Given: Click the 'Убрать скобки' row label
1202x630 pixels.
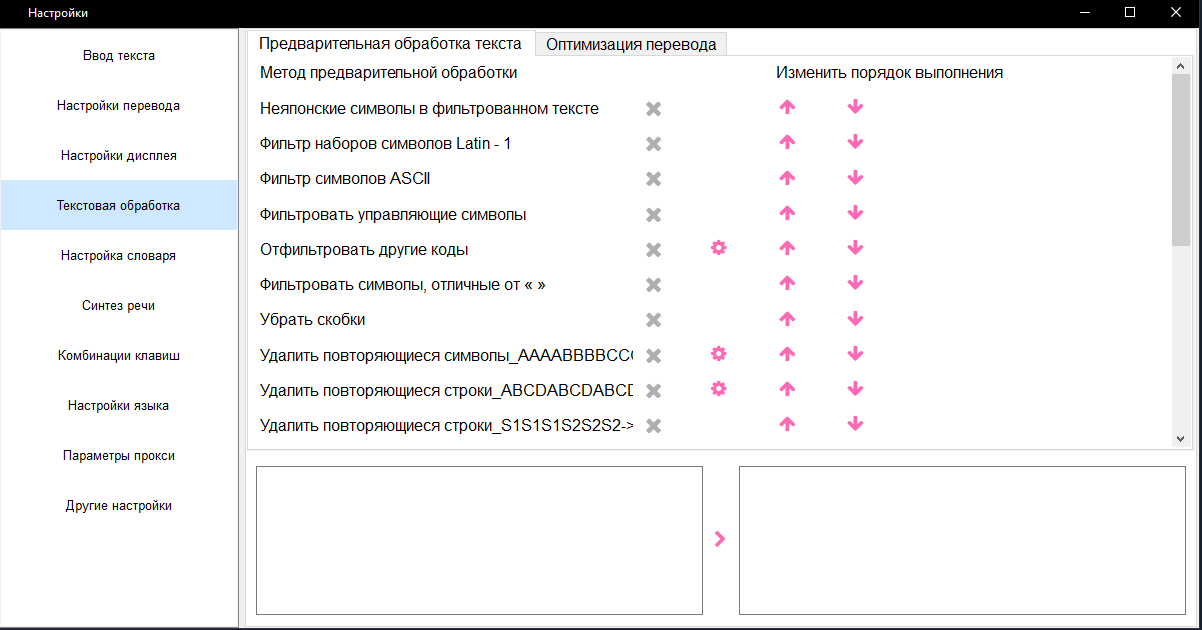Looking at the screenshot, I should point(312,320).
